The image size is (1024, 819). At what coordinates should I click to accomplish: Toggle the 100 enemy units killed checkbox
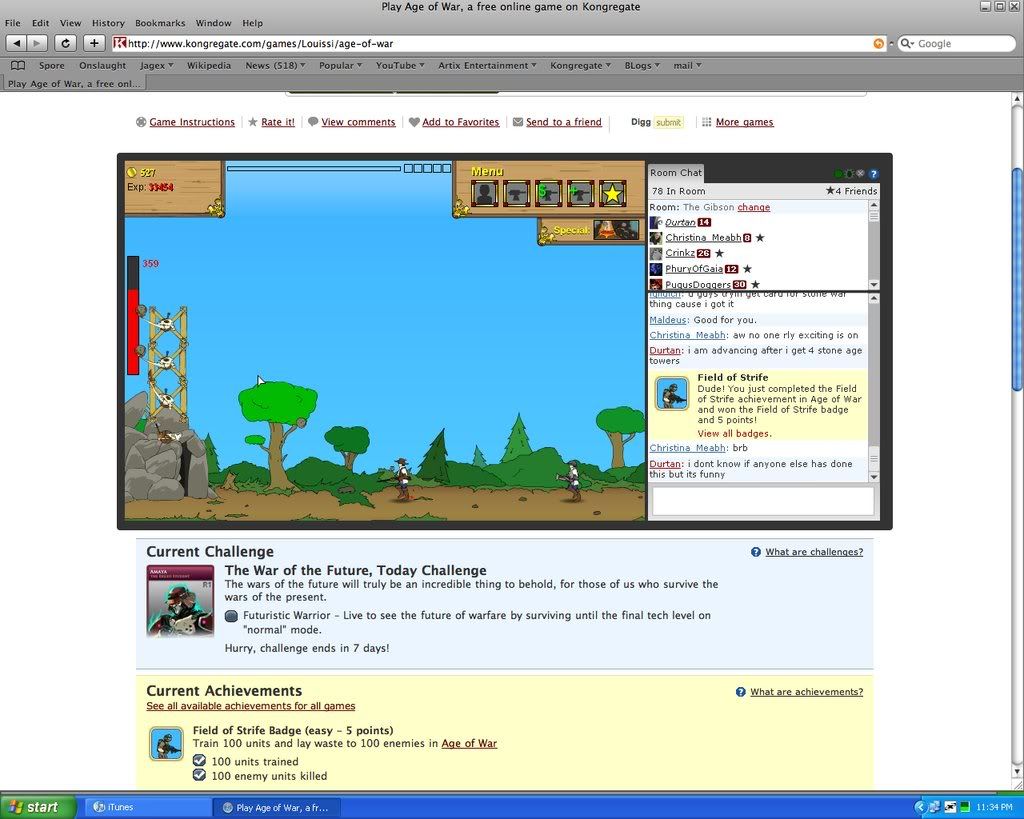[x=200, y=775]
